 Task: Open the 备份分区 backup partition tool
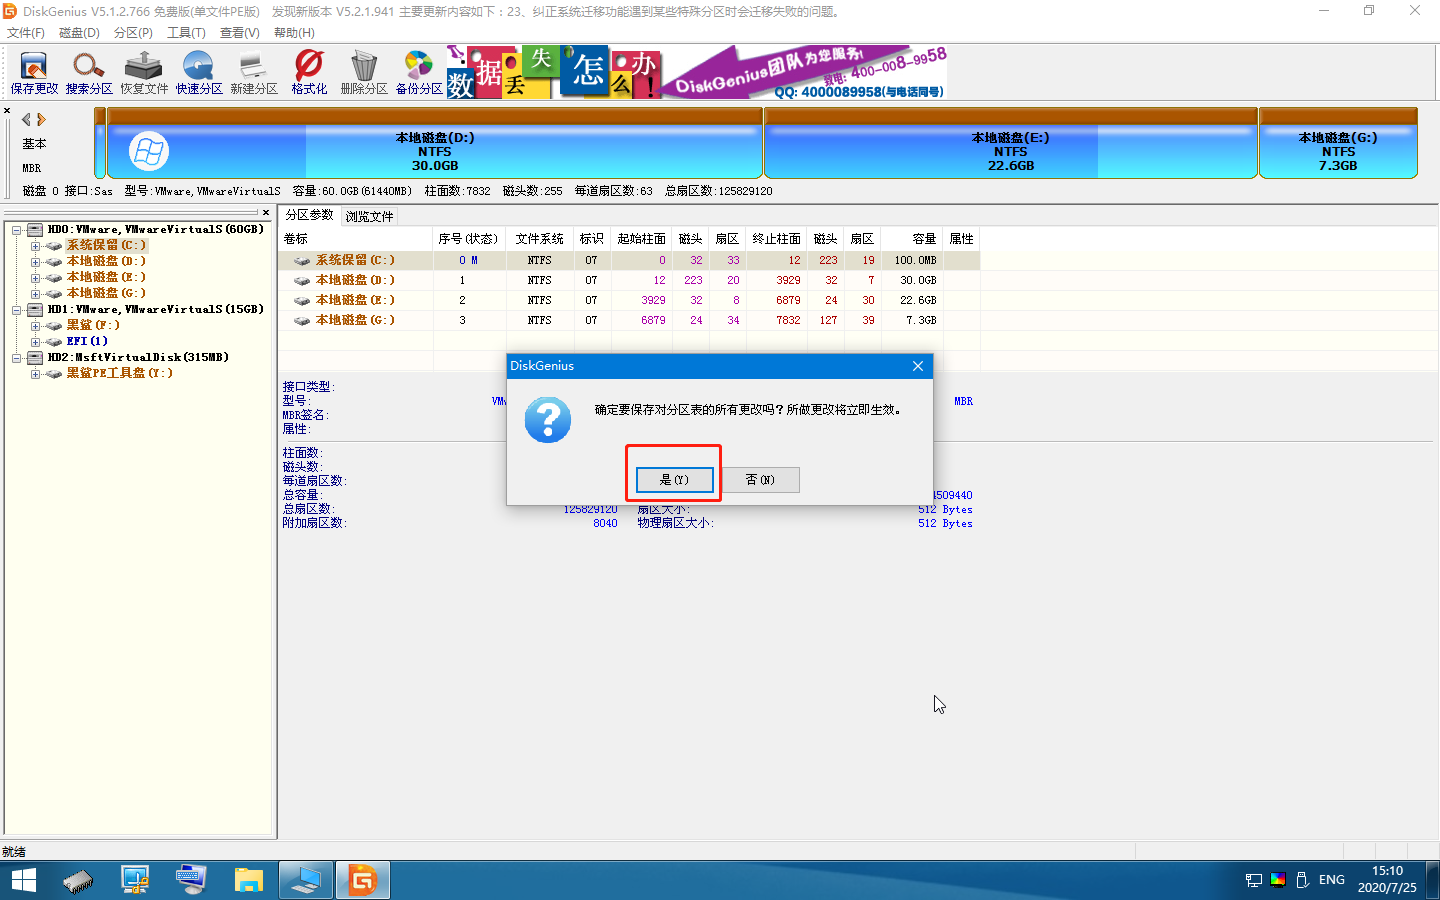(419, 73)
